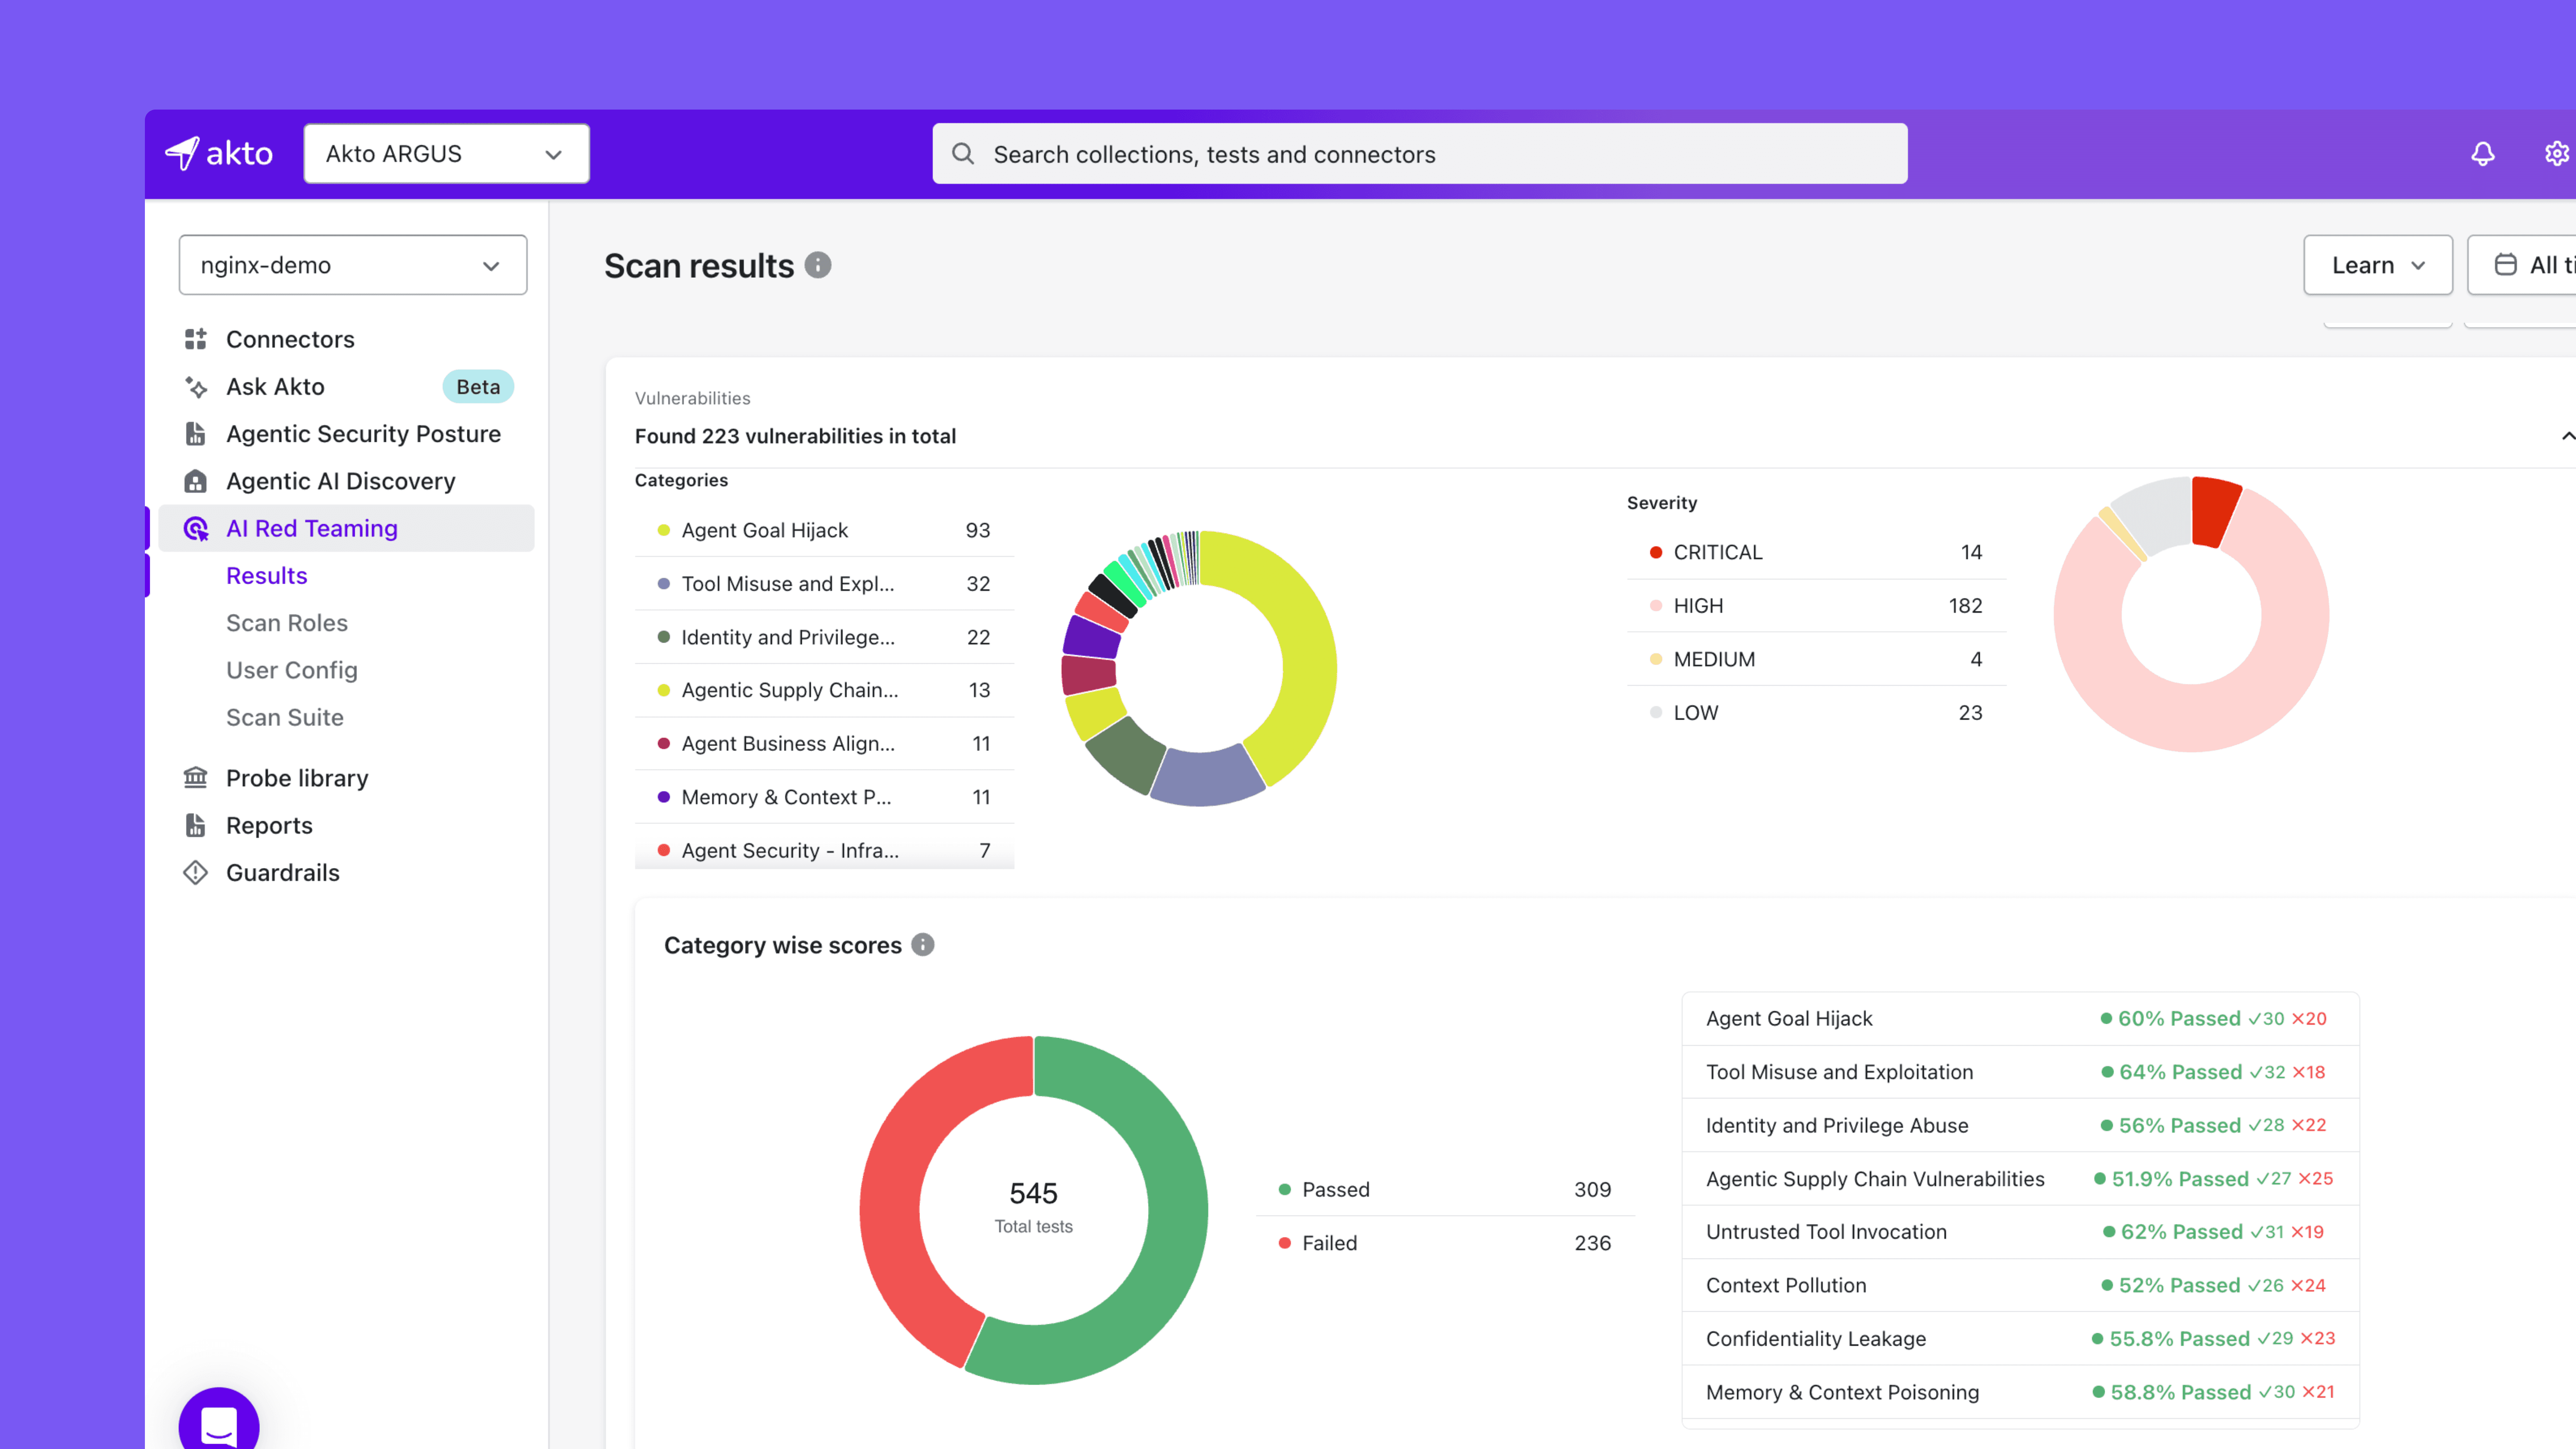Click the search collections input field

pyautogui.click(x=1420, y=154)
